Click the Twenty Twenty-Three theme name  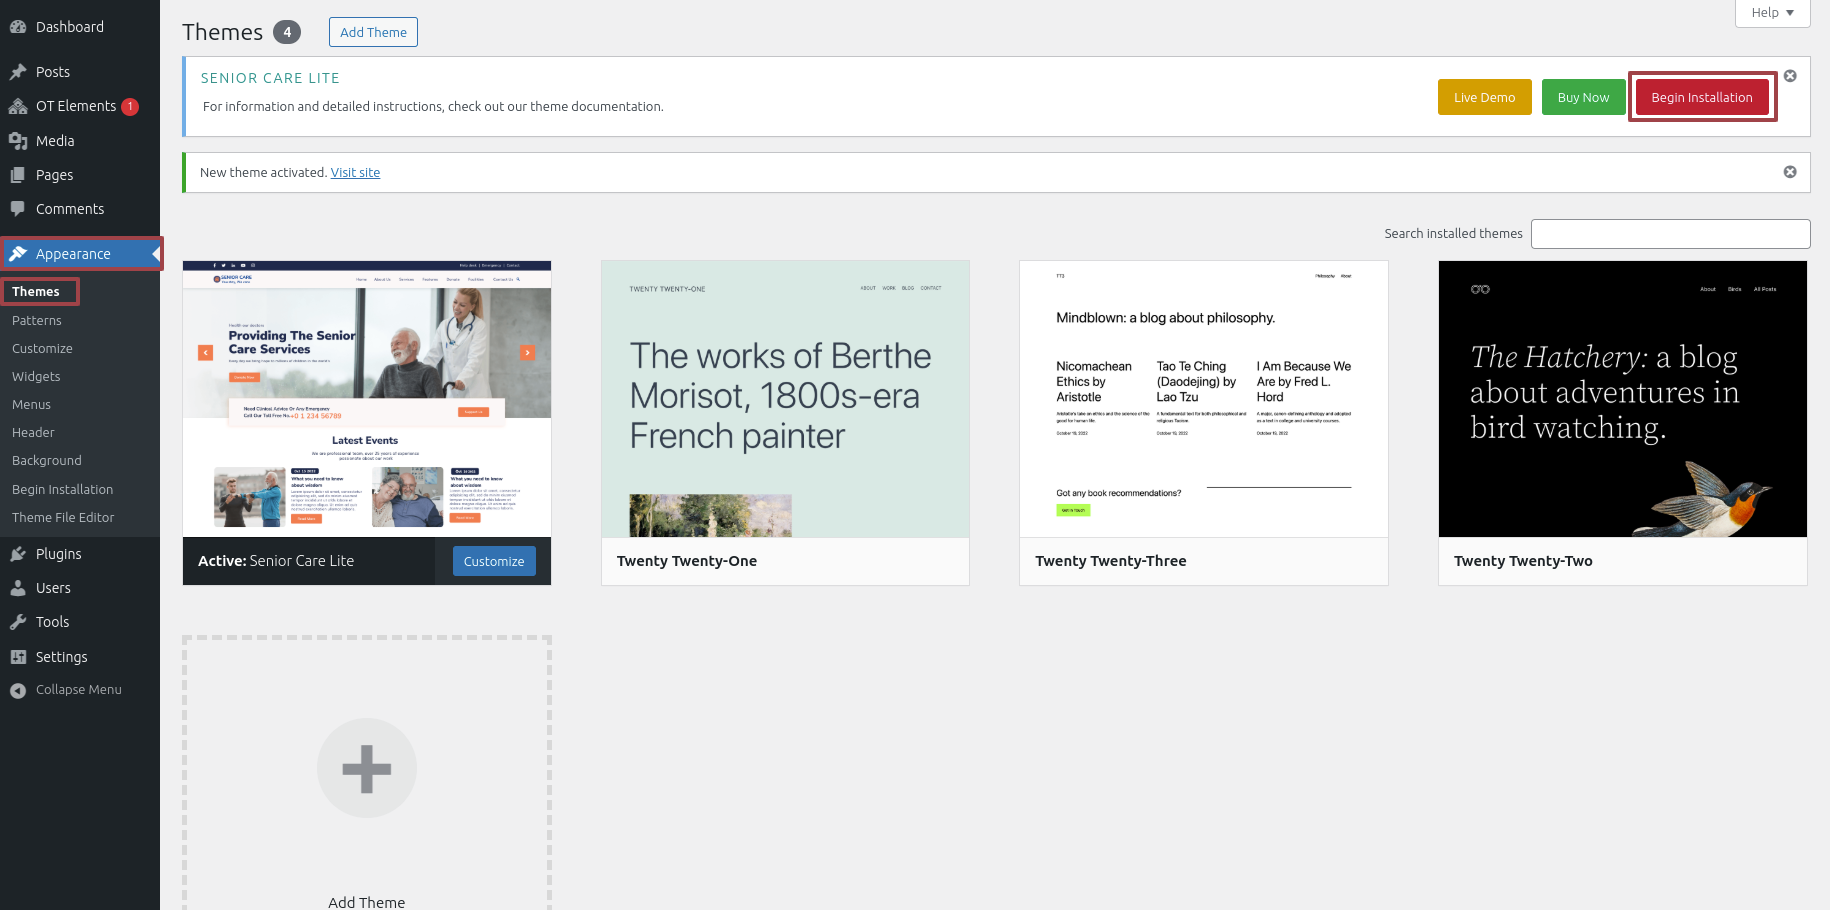[1111, 561]
